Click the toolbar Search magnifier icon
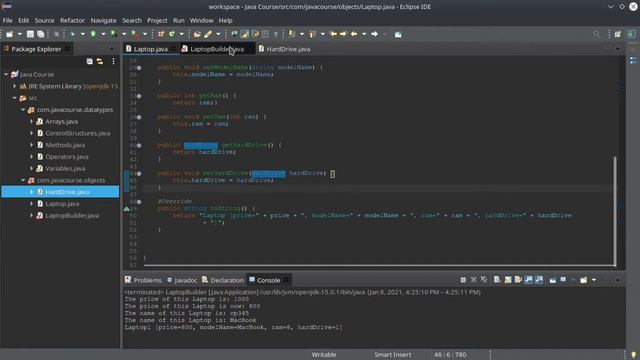The image size is (640, 360). pos(597,34)
